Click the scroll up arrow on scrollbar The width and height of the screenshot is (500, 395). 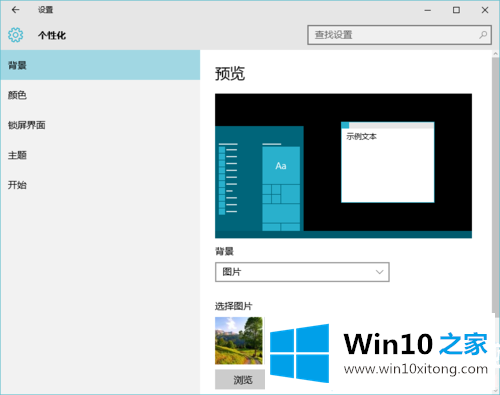(x=495, y=54)
